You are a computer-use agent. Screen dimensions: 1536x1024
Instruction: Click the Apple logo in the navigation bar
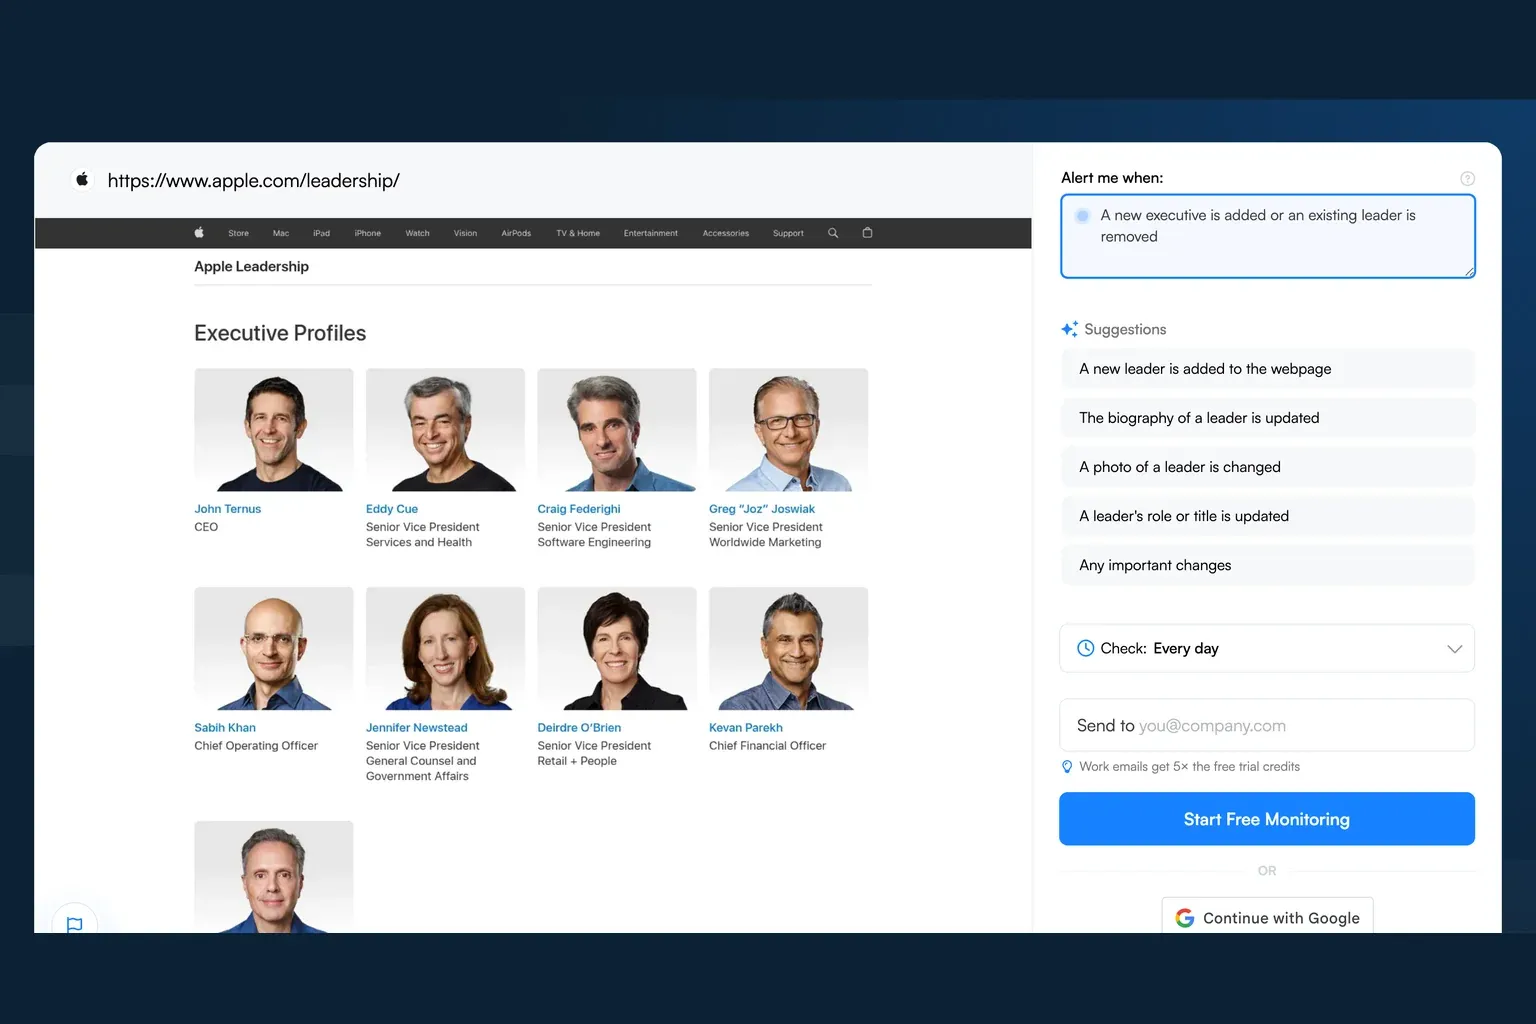click(x=199, y=233)
